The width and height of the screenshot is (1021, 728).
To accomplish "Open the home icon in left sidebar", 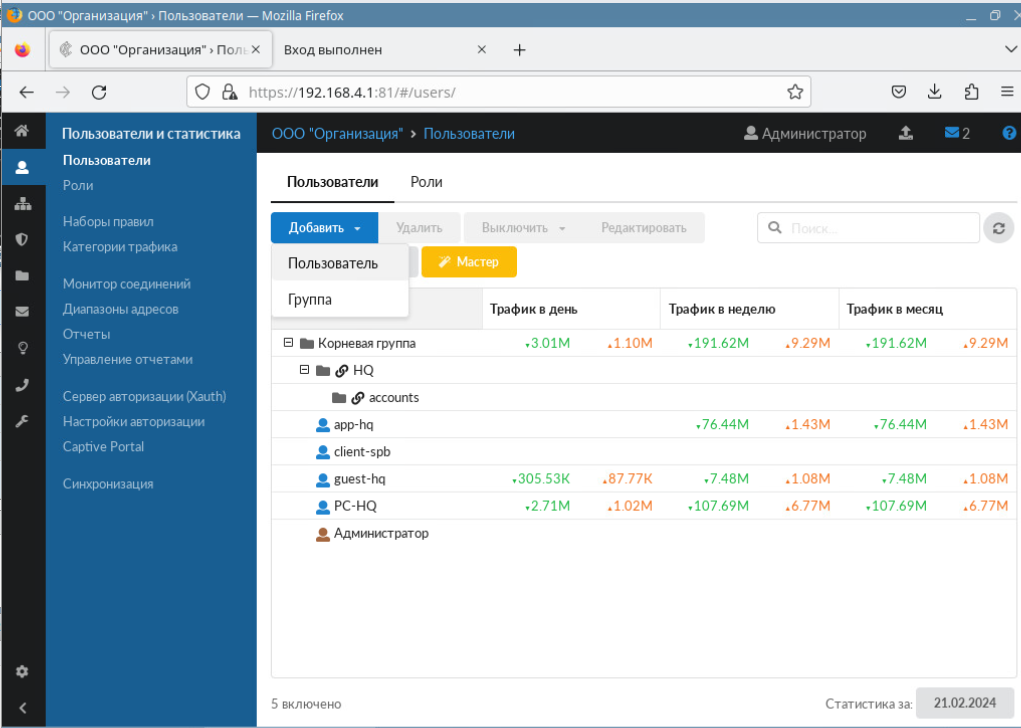I will [x=22, y=132].
